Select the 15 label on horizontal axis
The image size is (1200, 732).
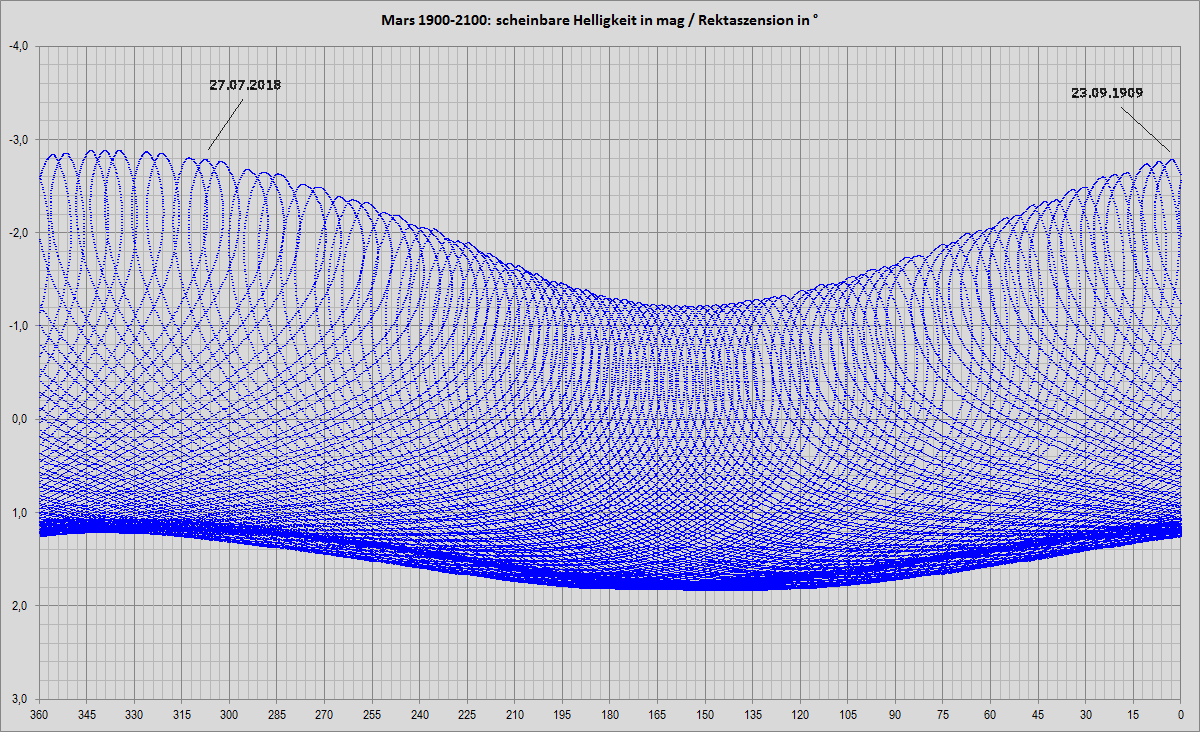pyautogui.click(x=1133, y=715)
